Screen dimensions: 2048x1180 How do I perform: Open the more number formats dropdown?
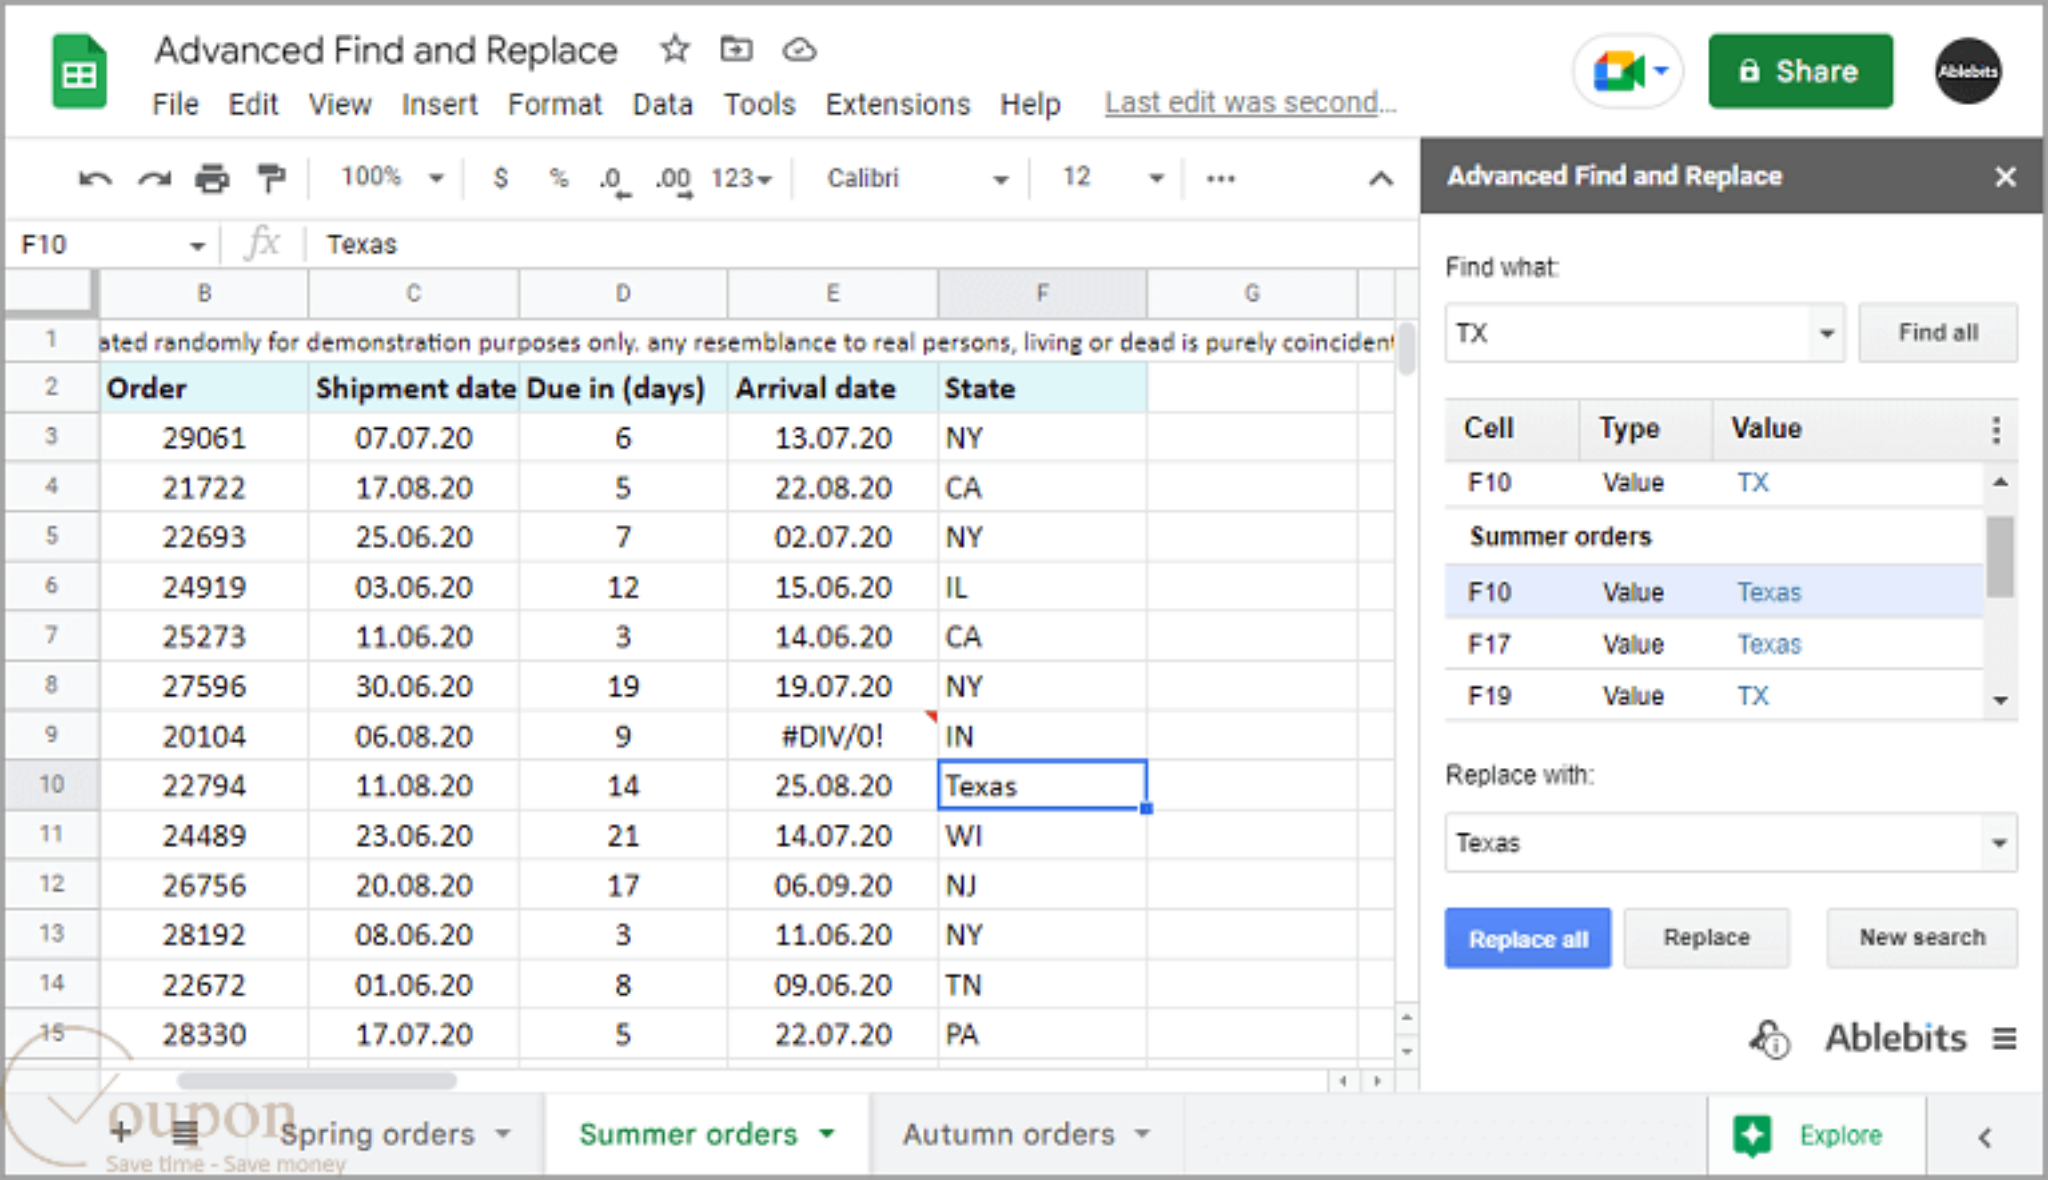point(741,178)
